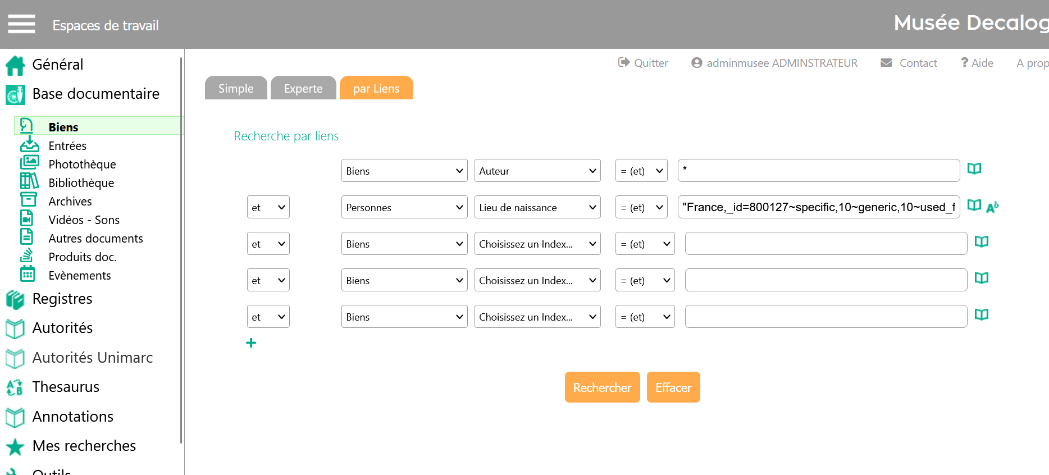Viewport: 1049px width, 475px height.
Task: Open the hamburger menu icon
Action: tap(22, 24)
